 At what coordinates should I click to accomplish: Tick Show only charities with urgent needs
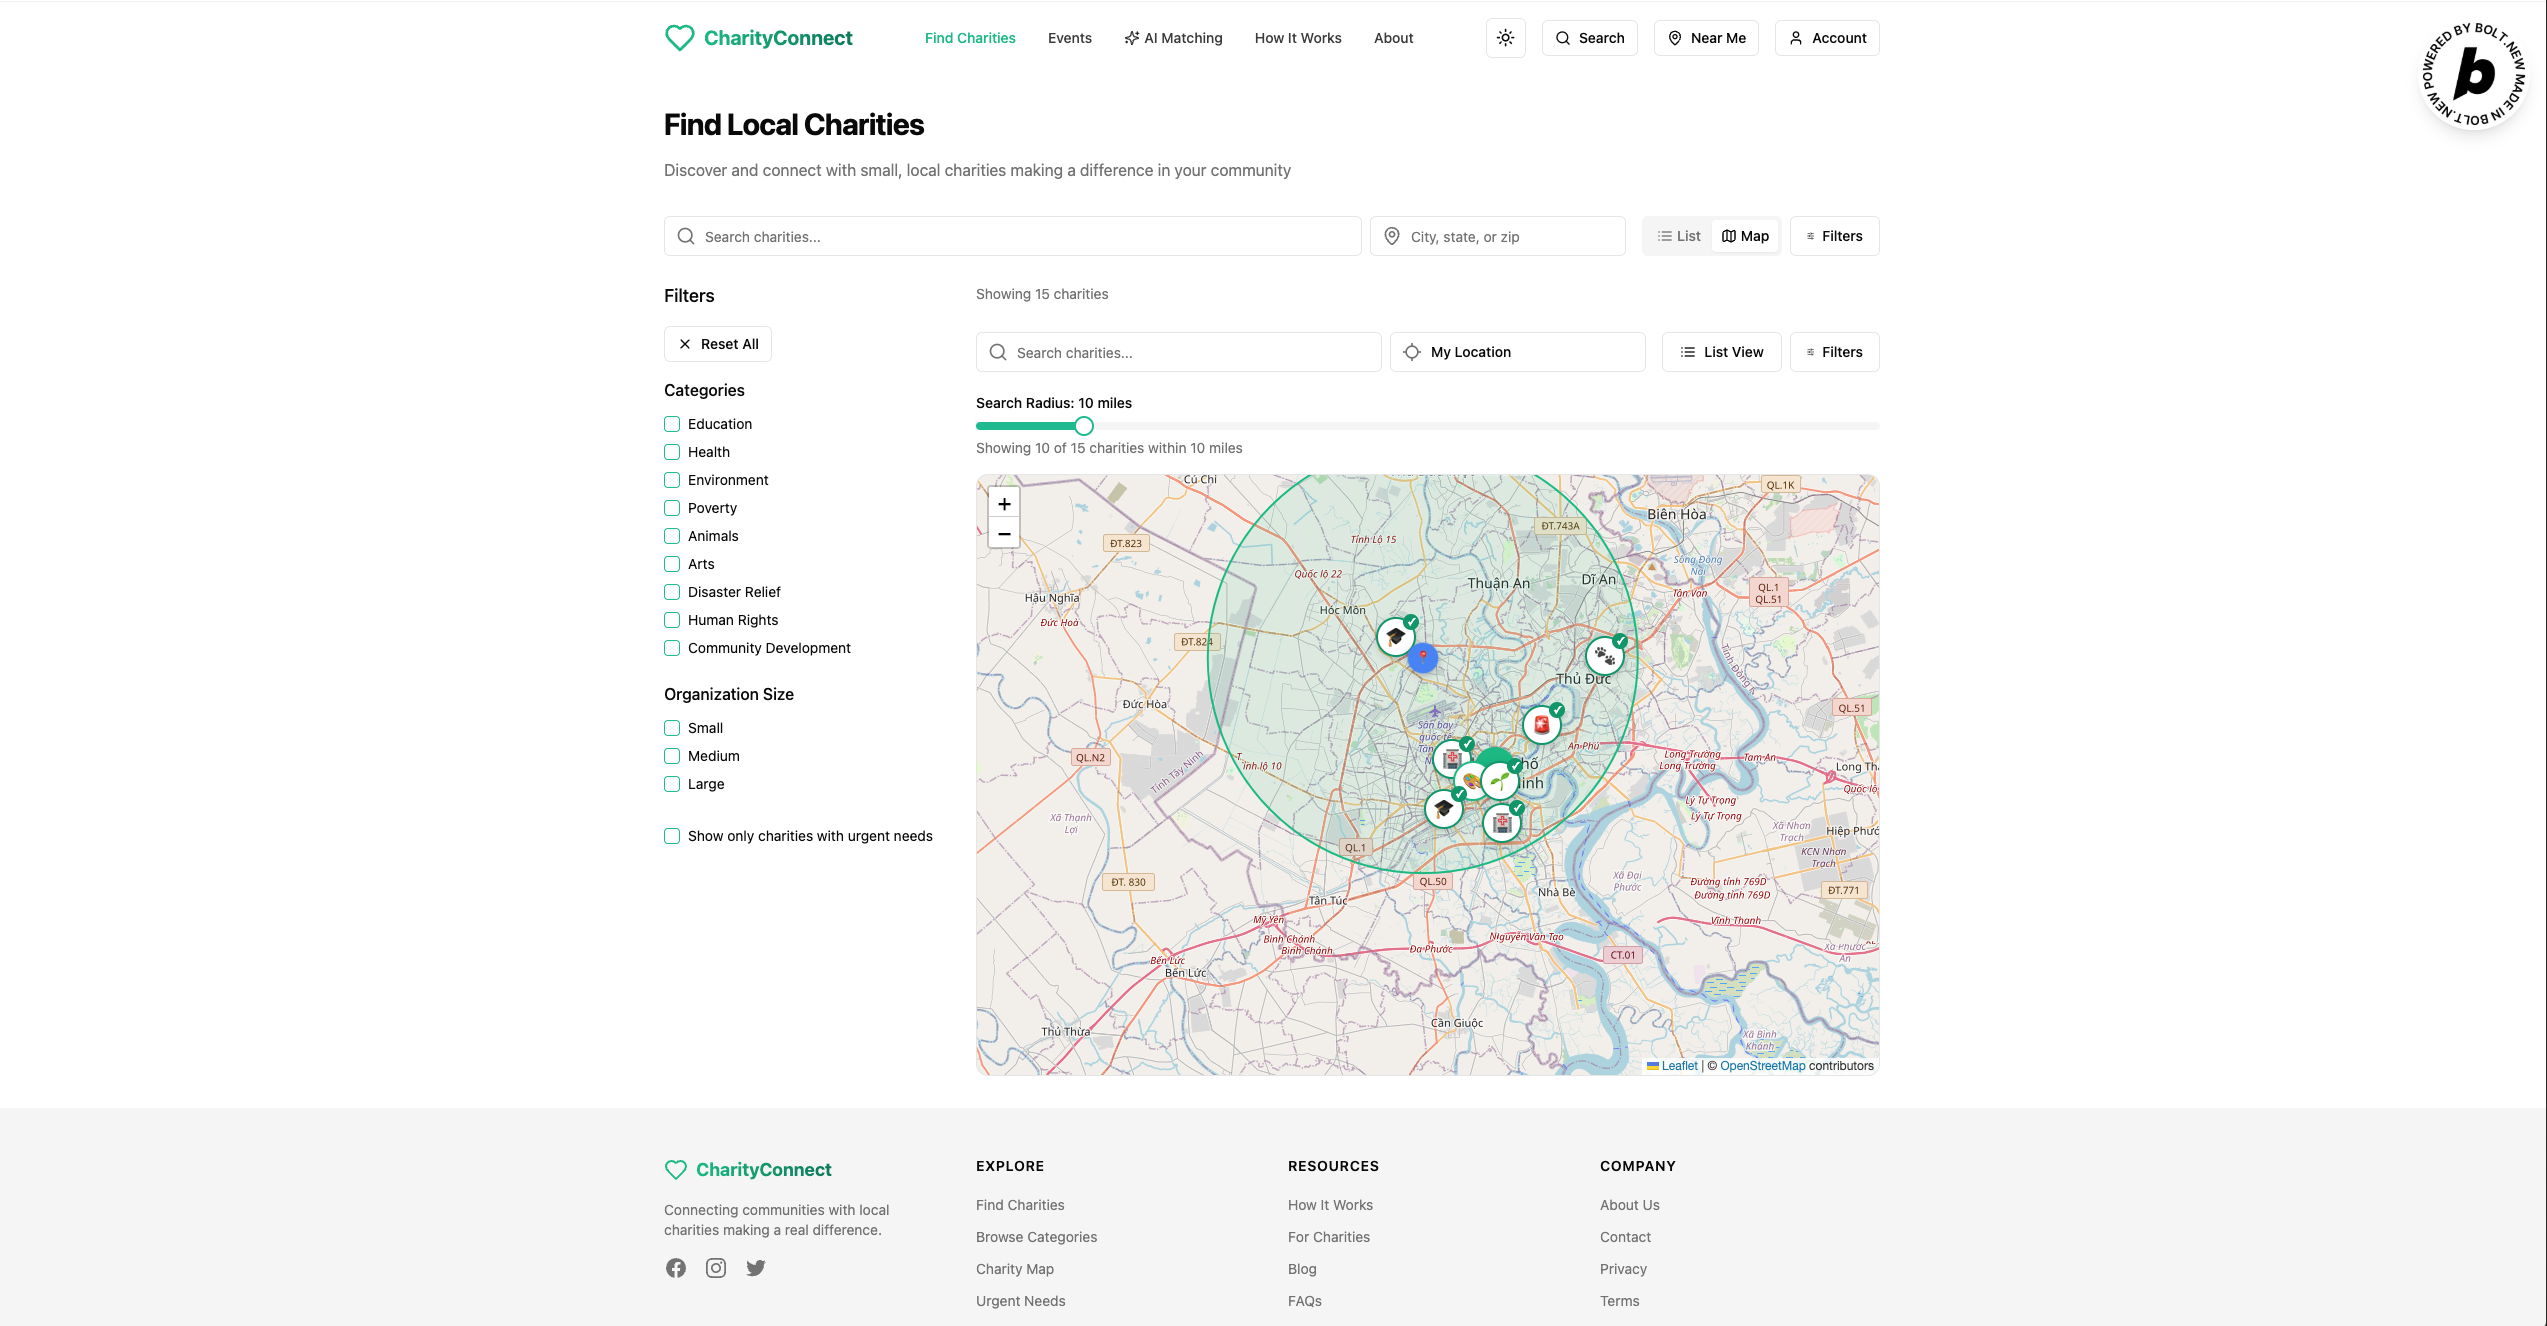coord(672,836)
